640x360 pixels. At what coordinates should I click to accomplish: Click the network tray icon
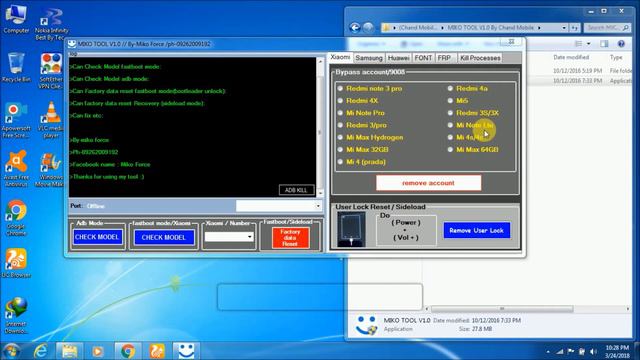[x=560, y=351]
